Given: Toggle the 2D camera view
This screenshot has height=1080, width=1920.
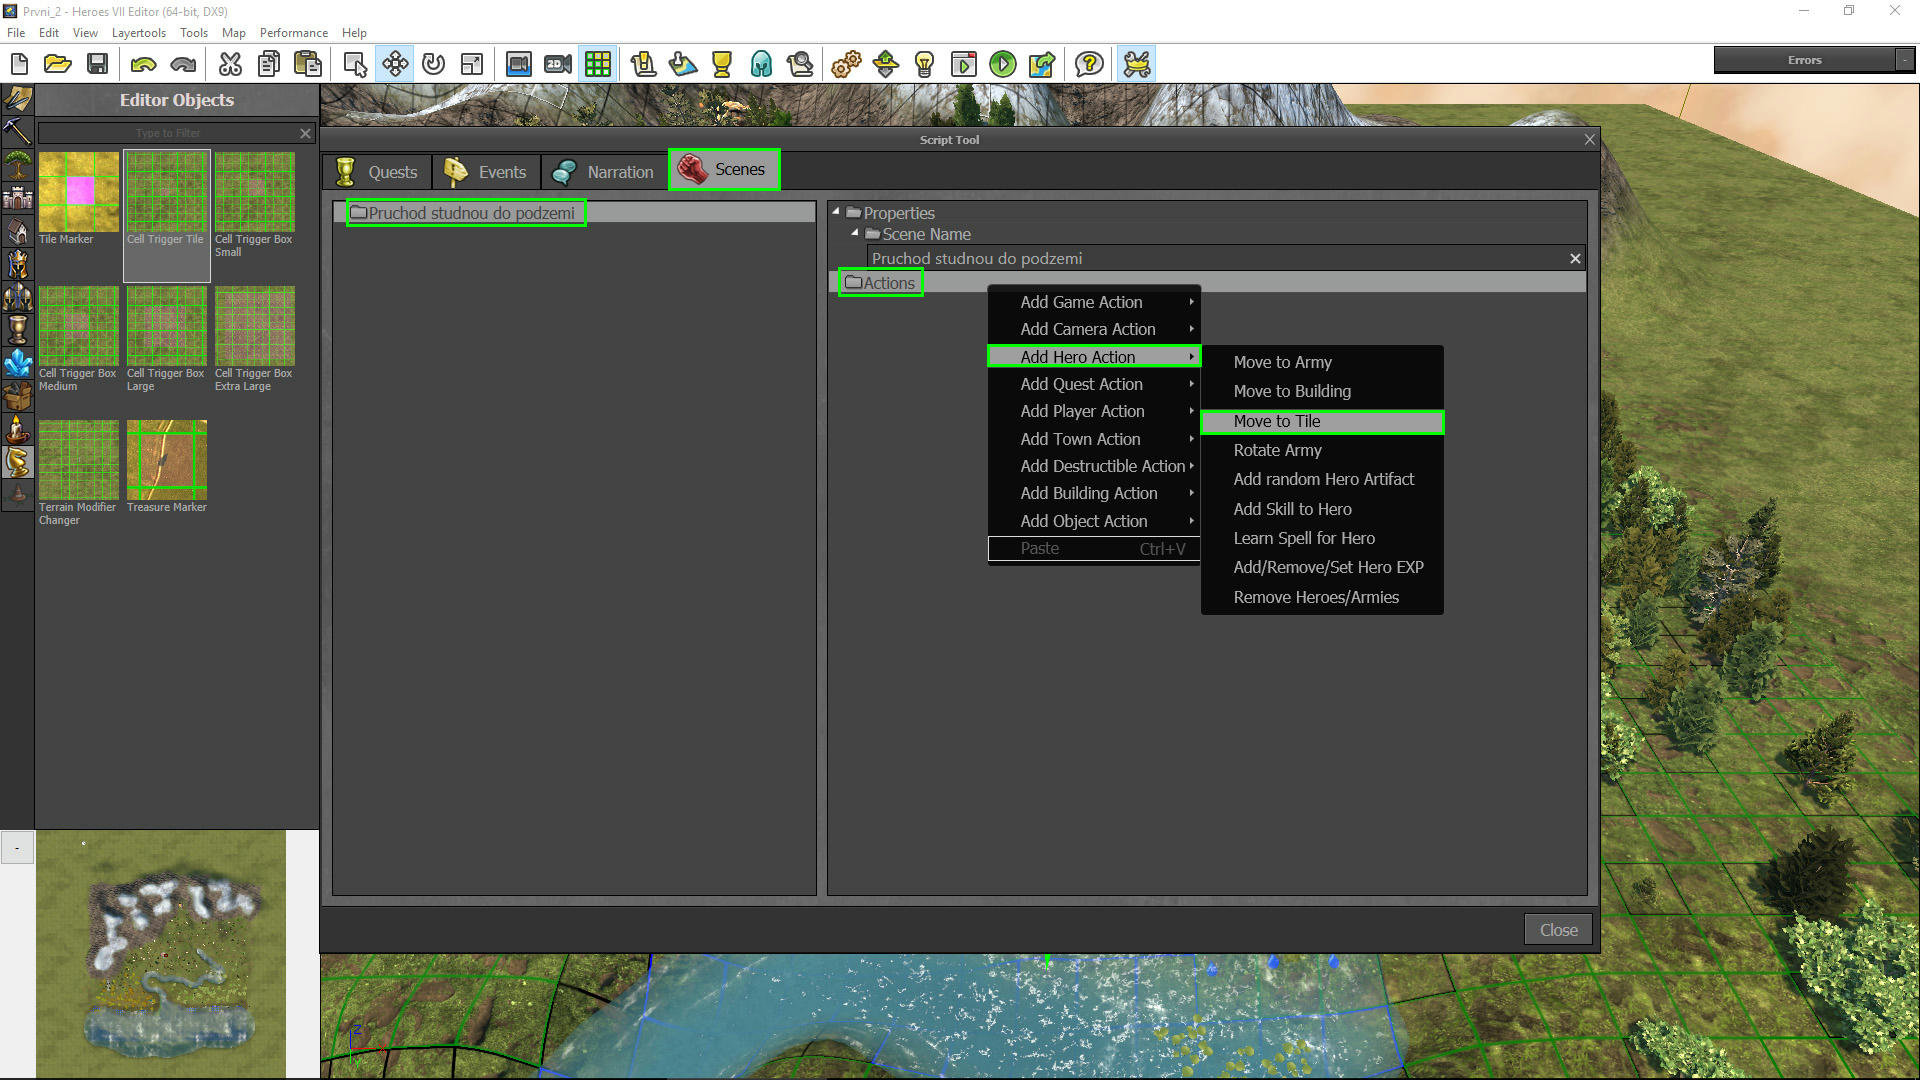Looking at the screenshot, I should [558, 64].
